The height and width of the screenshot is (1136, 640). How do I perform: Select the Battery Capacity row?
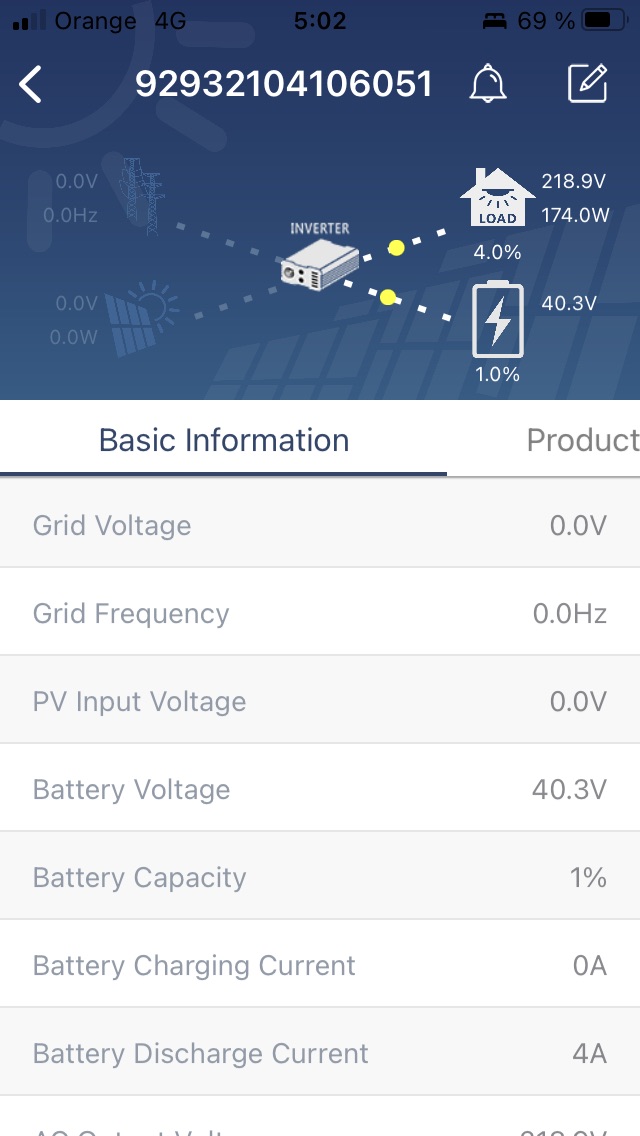click(x=320, y=877)
